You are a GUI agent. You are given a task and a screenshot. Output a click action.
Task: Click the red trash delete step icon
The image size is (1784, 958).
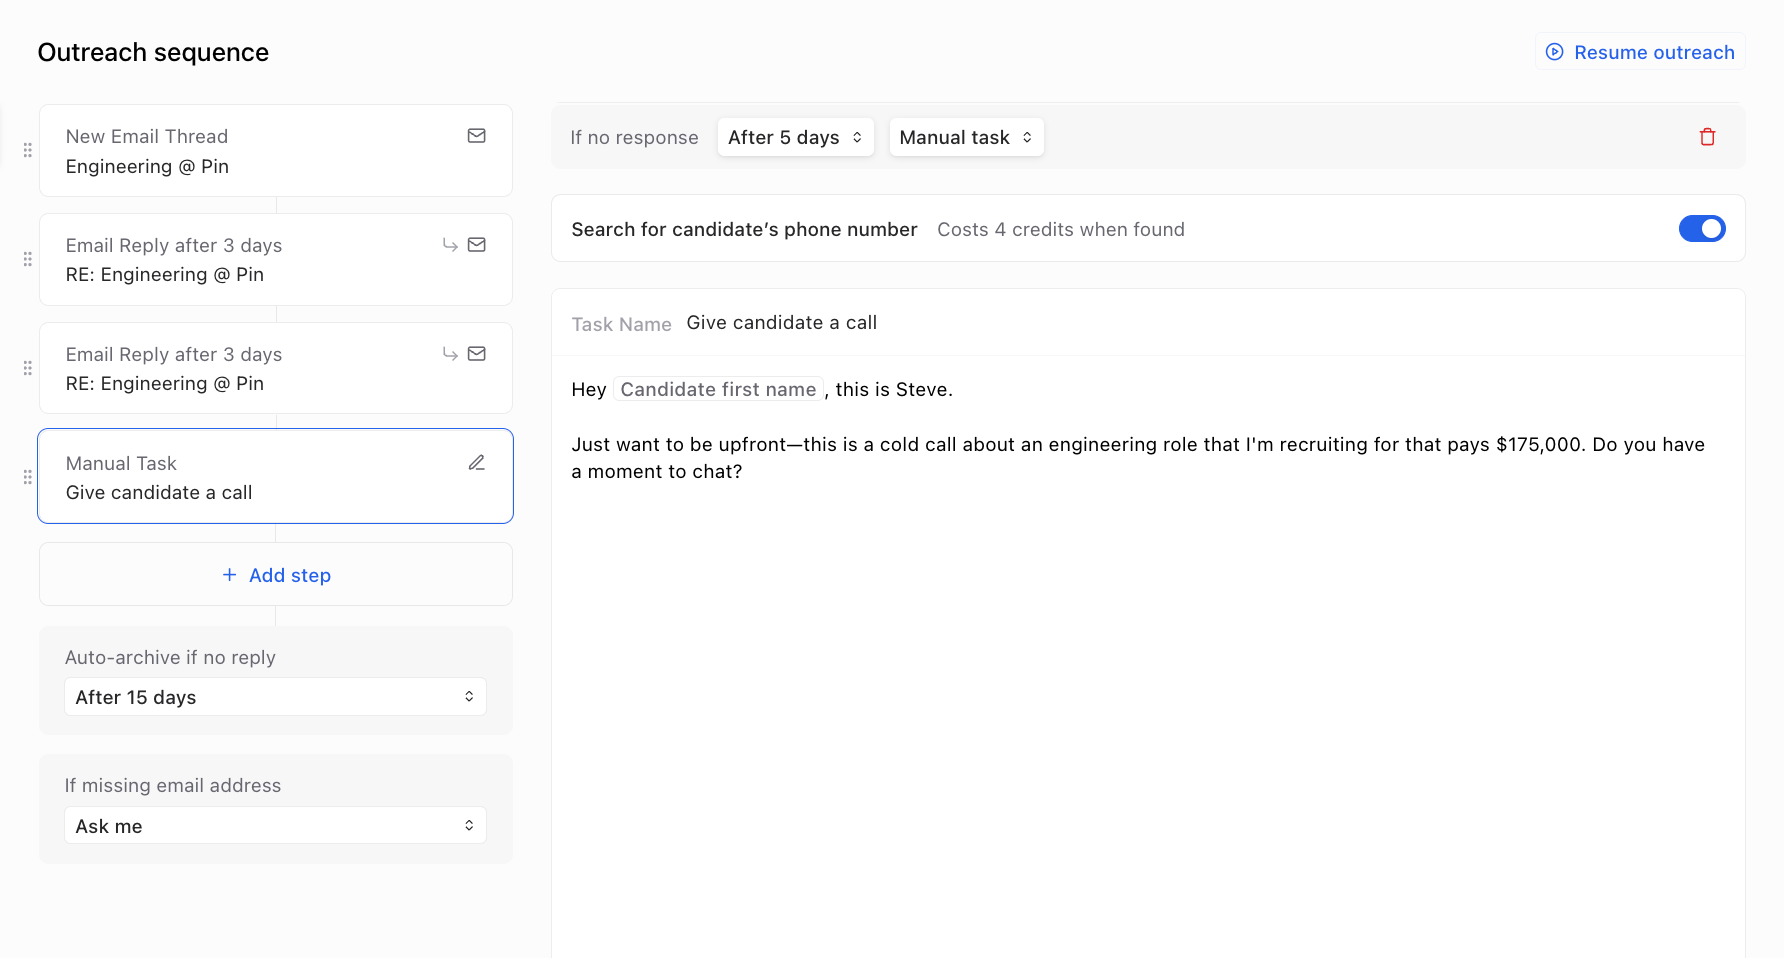point(1707,137)
